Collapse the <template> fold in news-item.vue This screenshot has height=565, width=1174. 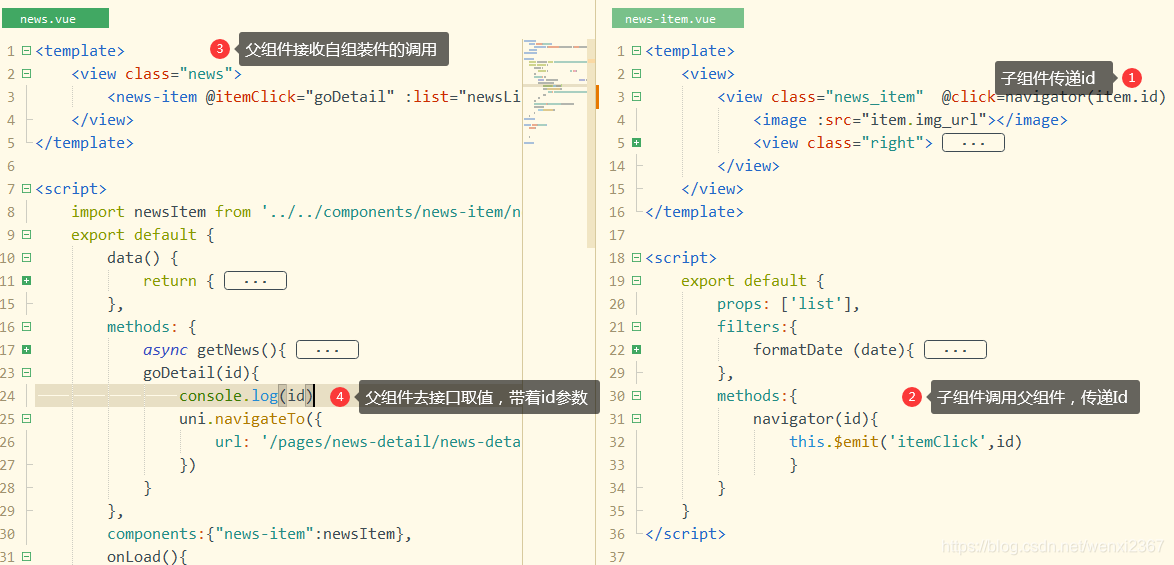(636, 51)
